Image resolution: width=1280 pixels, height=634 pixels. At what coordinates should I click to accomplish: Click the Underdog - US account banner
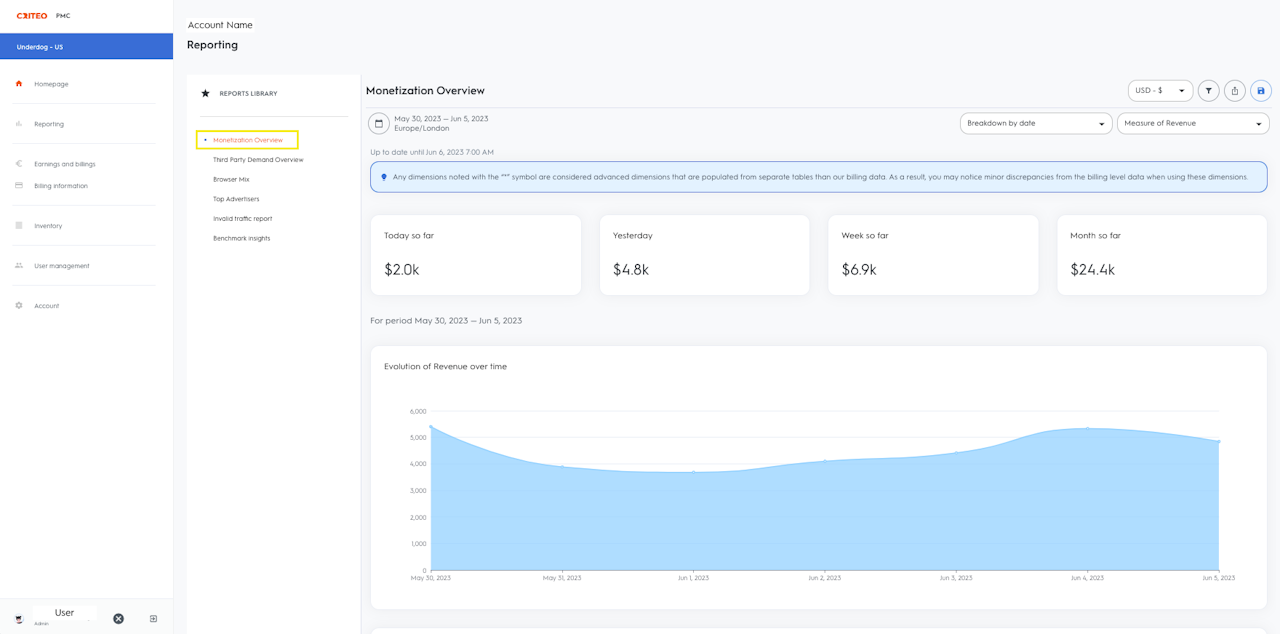click(86, 47)
